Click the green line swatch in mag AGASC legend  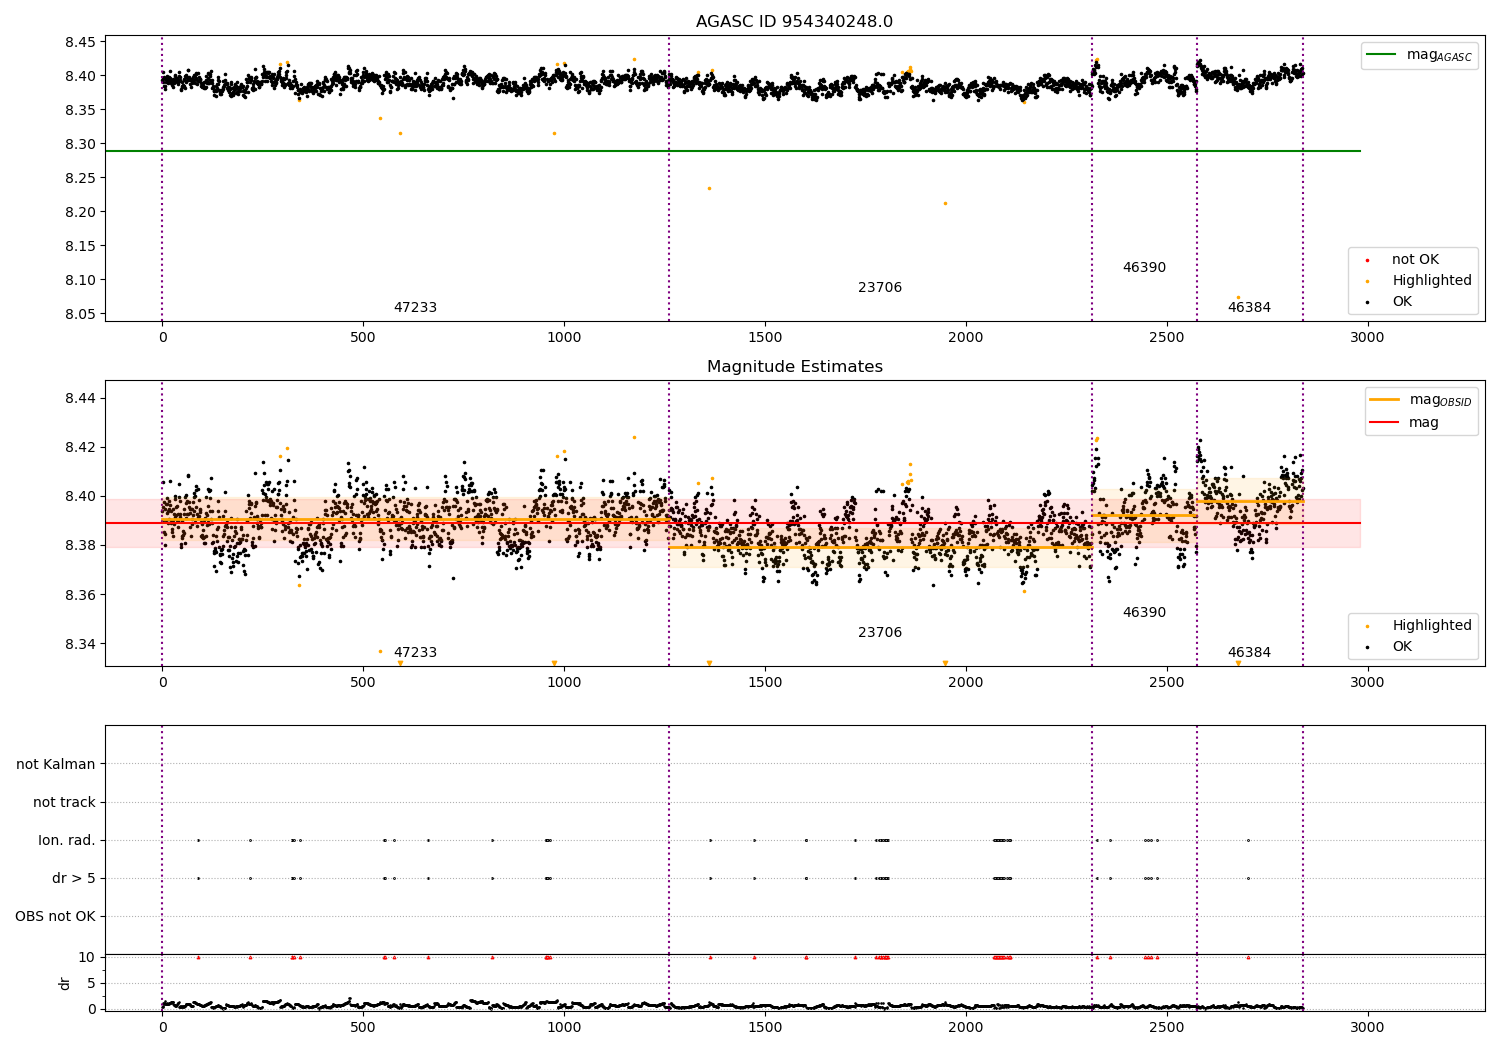pos(1382,55)
